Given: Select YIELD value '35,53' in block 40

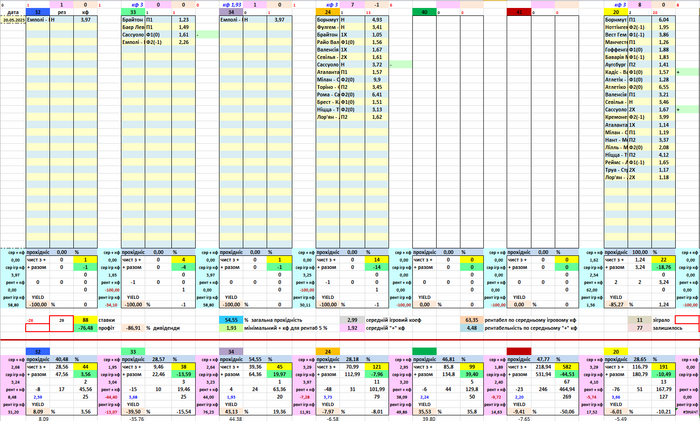Looking at the screenshot, I should [x=425, y=411].
